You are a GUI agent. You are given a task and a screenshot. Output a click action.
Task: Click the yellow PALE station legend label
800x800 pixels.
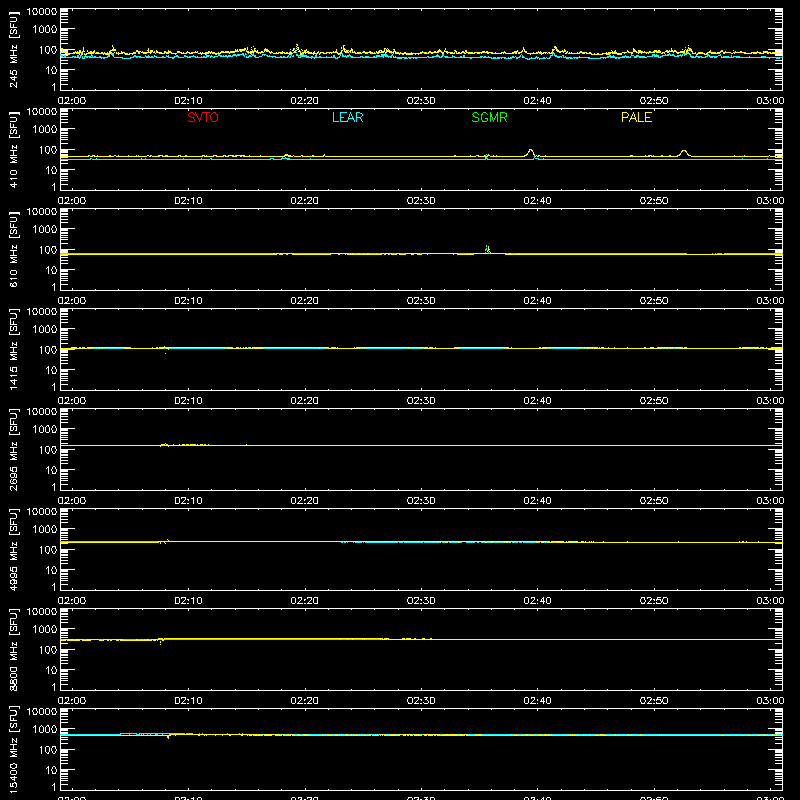(x=636, y=117)
